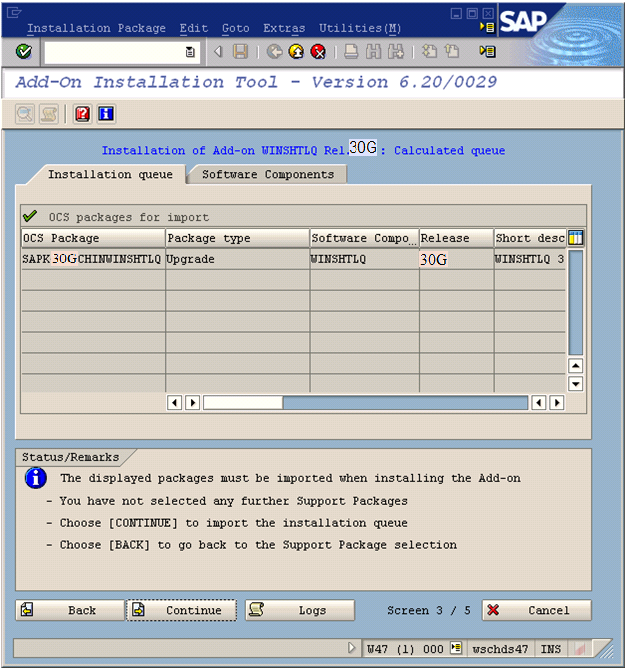
Task: Open the table column configuration icon
Action: coord(576,238)
